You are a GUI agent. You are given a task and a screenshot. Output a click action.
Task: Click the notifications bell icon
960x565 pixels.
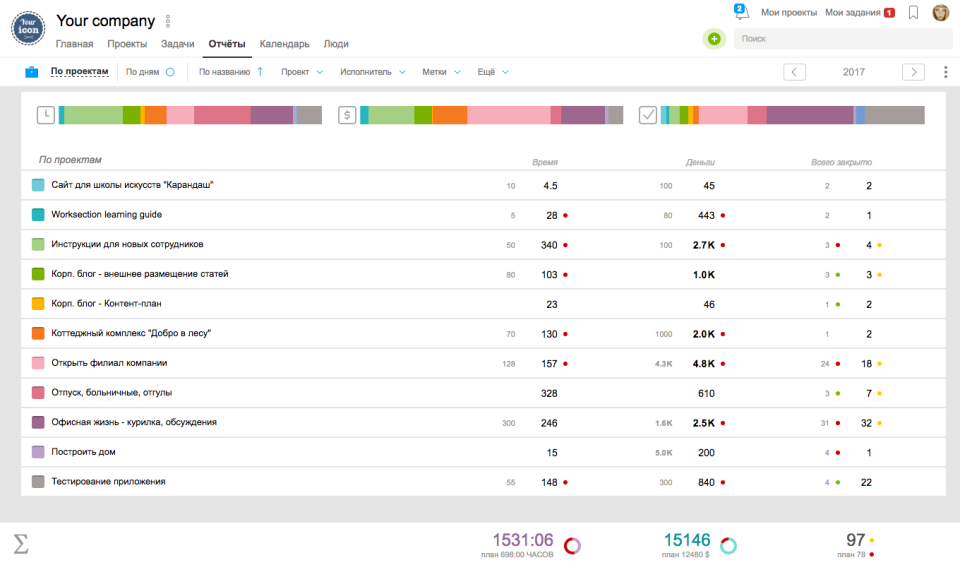coord(741,12)
